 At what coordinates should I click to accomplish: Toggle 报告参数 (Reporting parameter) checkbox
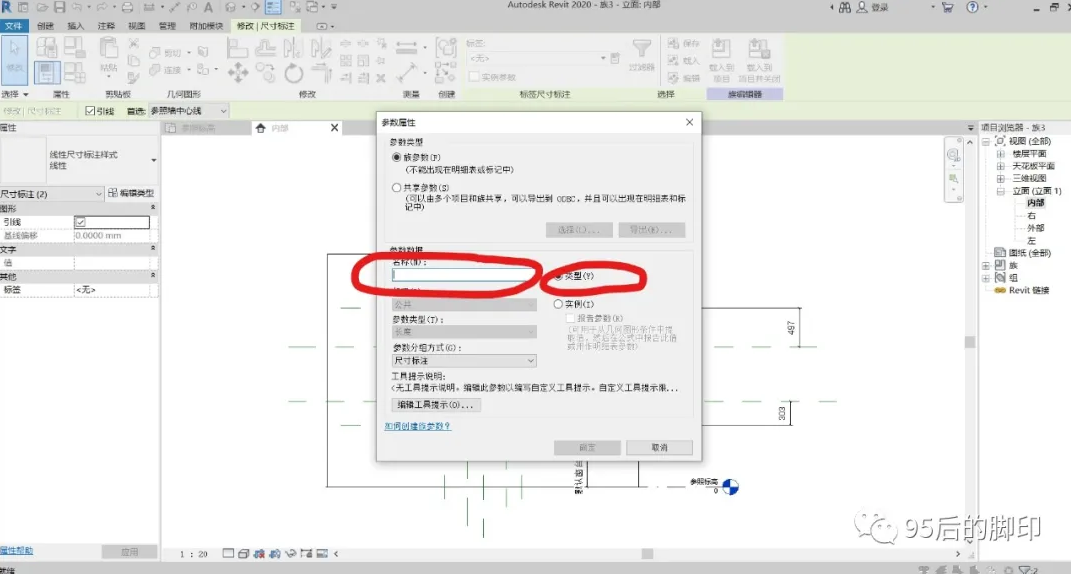[570, 318]
